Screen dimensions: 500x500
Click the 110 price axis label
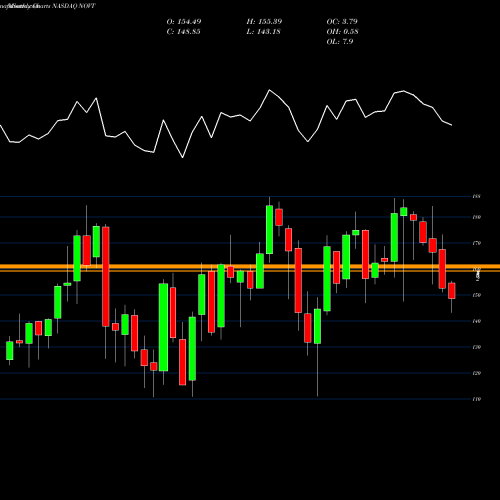pyautogui.click(x=477, y=399)
